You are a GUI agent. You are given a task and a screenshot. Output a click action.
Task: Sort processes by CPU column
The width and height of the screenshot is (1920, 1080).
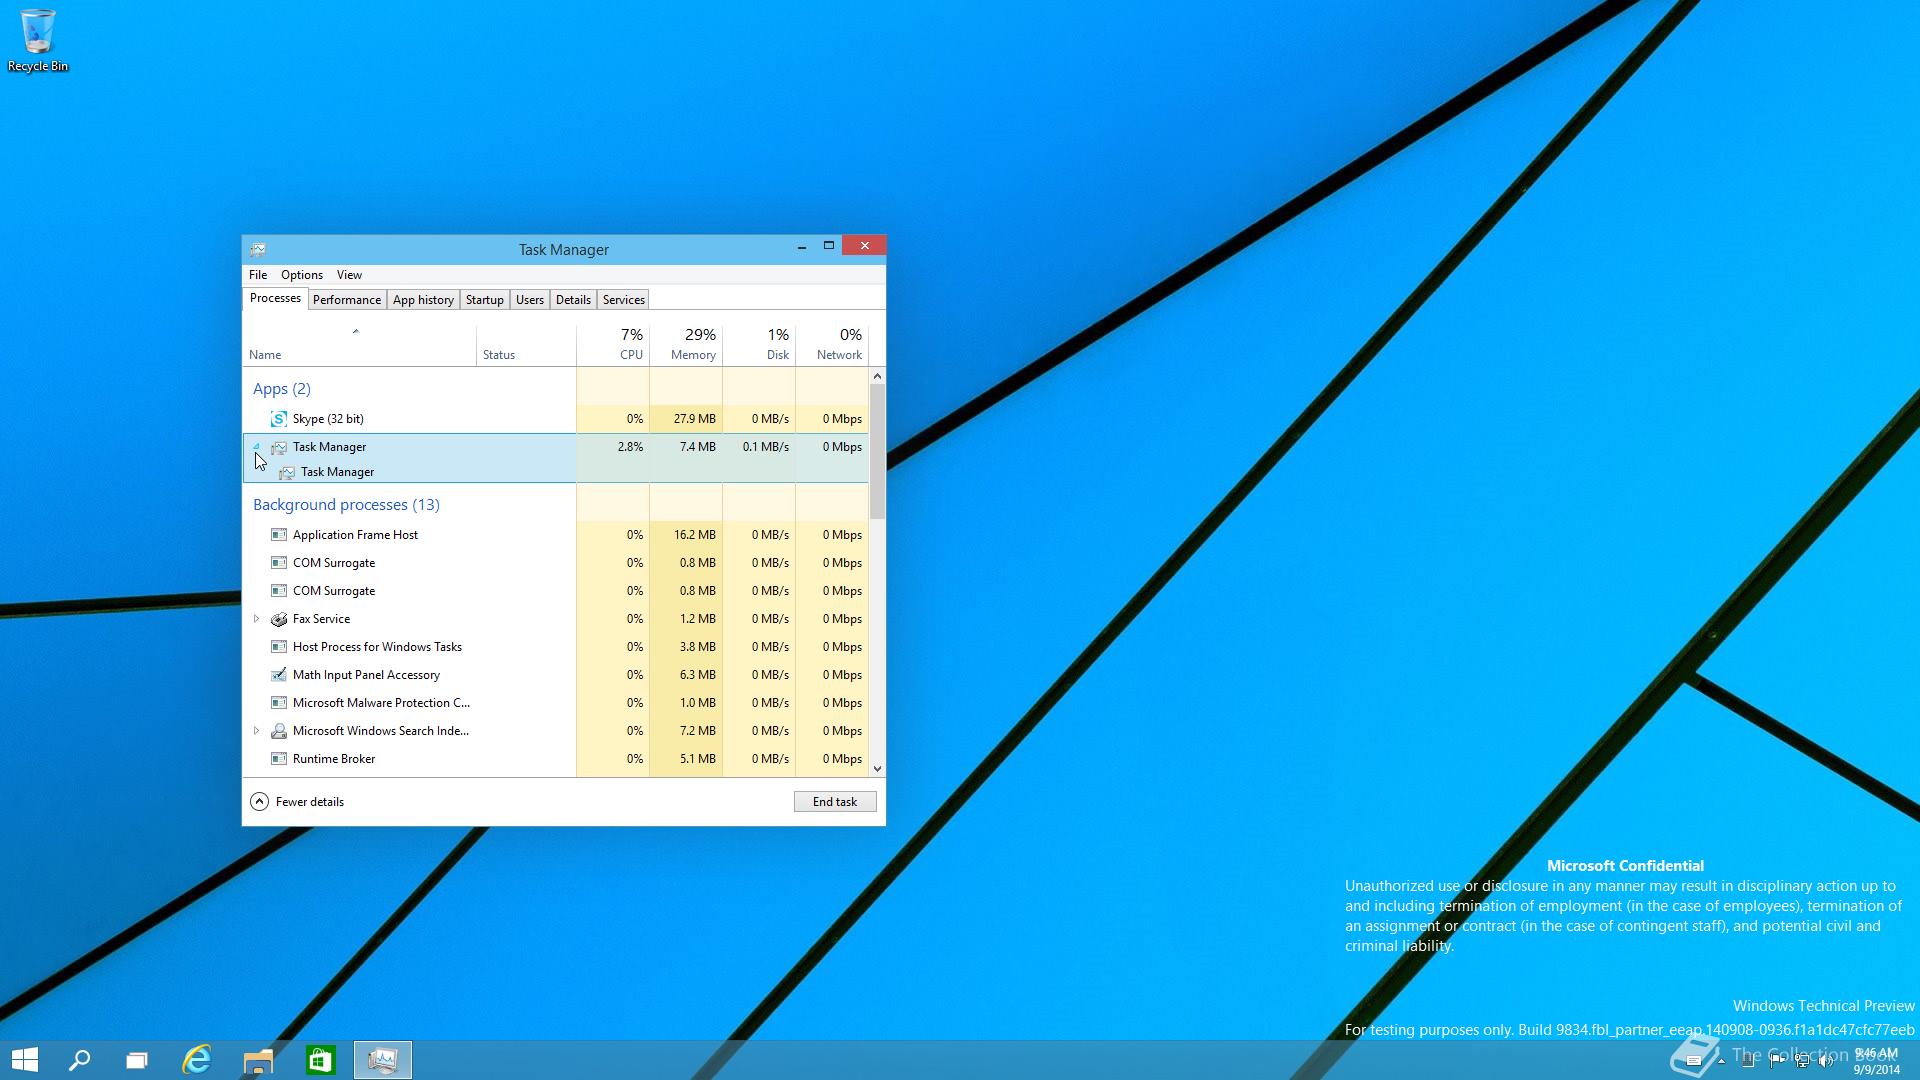coord(613,346)
